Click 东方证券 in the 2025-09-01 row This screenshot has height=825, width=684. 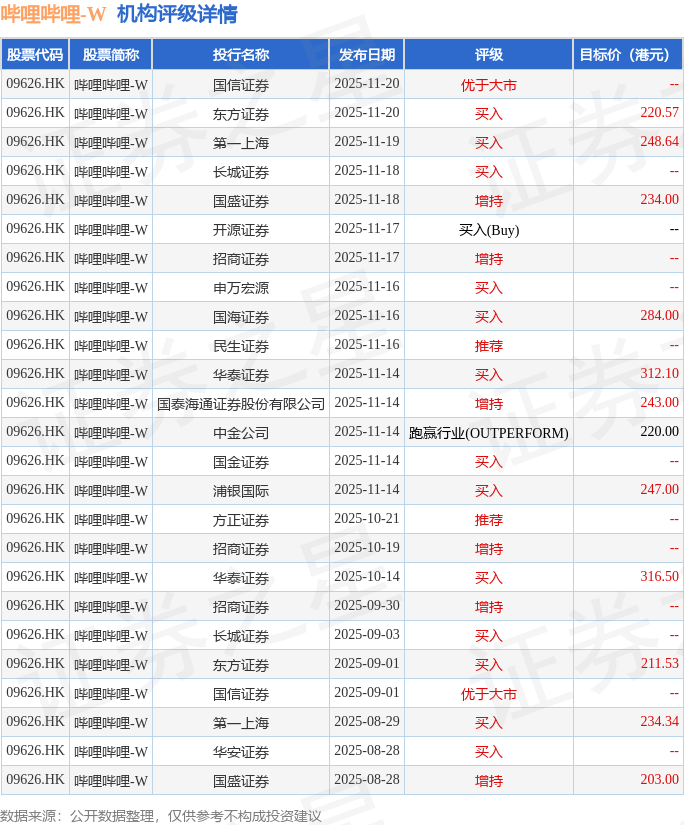pos(241,665)
